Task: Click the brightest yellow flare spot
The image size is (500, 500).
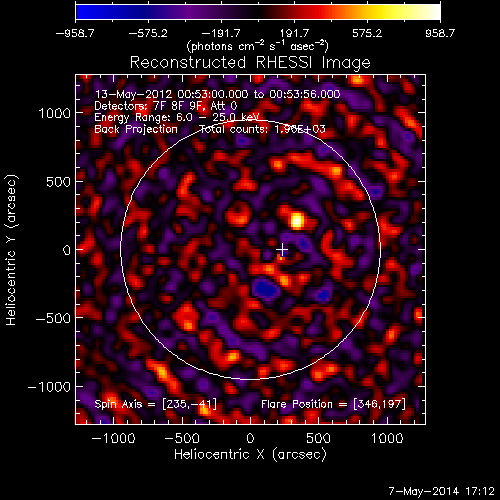Action: pos(297,221)
